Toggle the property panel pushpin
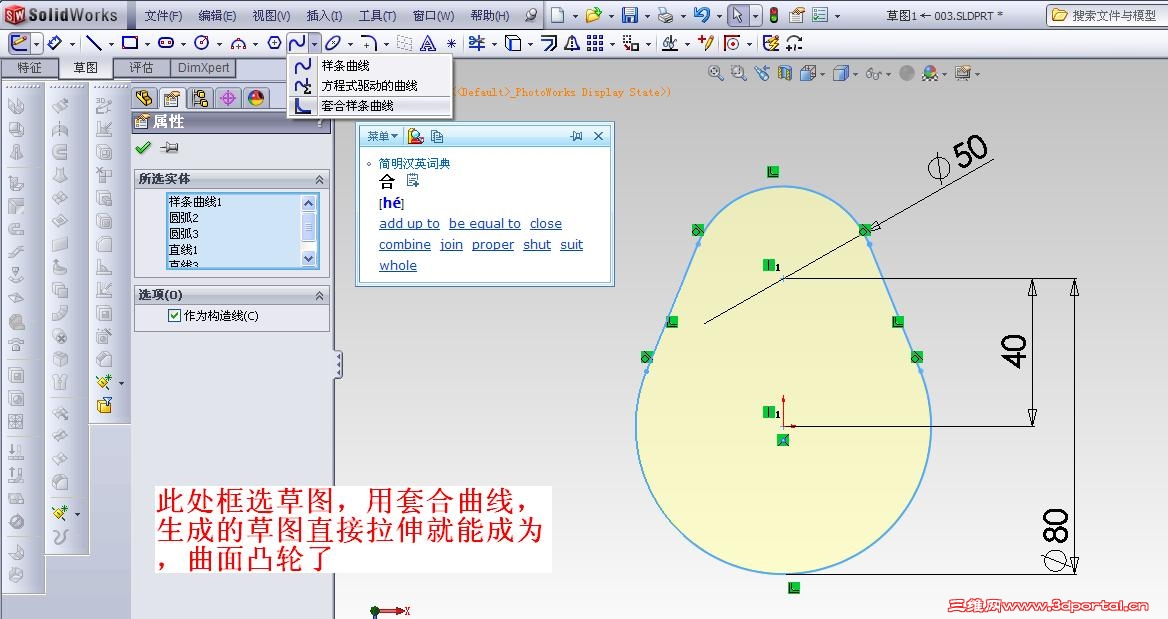Image resolution: width=1168 pixels, height=619 pixels. pos(169,147)
